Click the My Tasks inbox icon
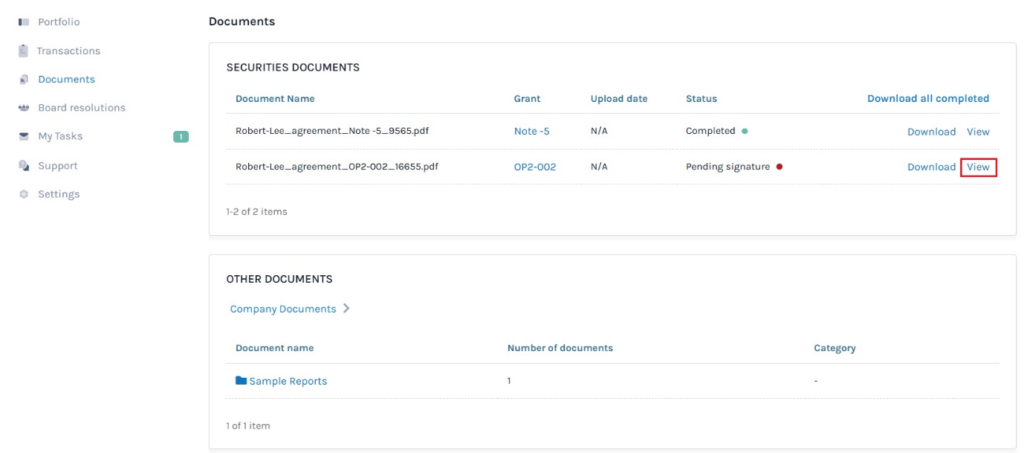This screenshot has height=453, width=1024. coord(23,137)
